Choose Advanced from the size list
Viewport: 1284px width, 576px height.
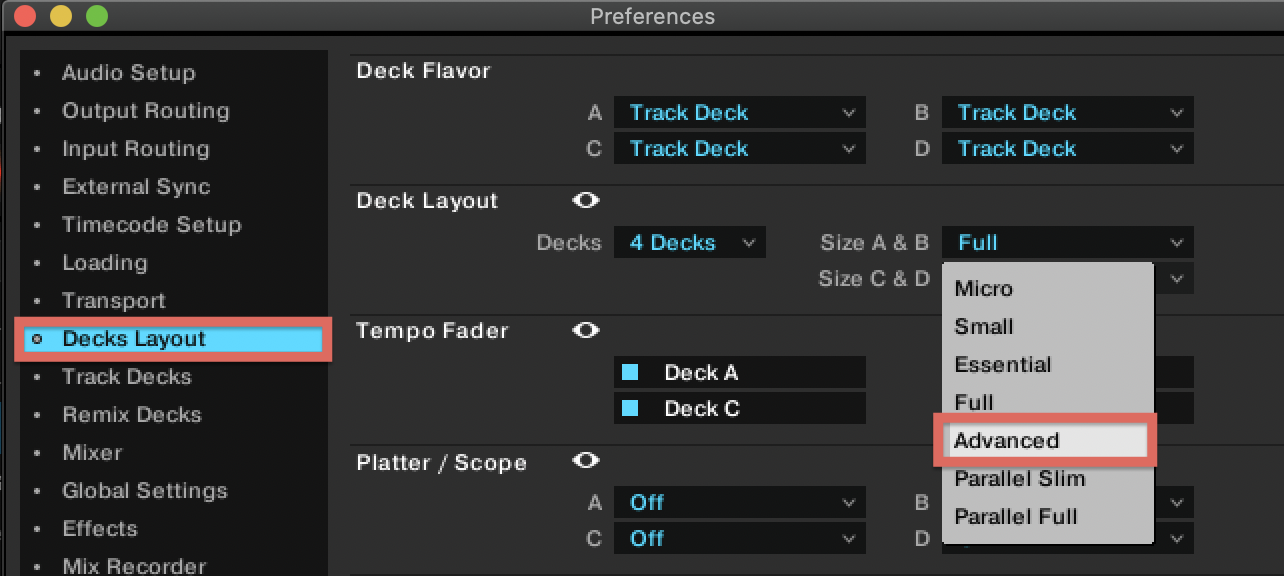pyautogui.click(x=1046, y=441)
